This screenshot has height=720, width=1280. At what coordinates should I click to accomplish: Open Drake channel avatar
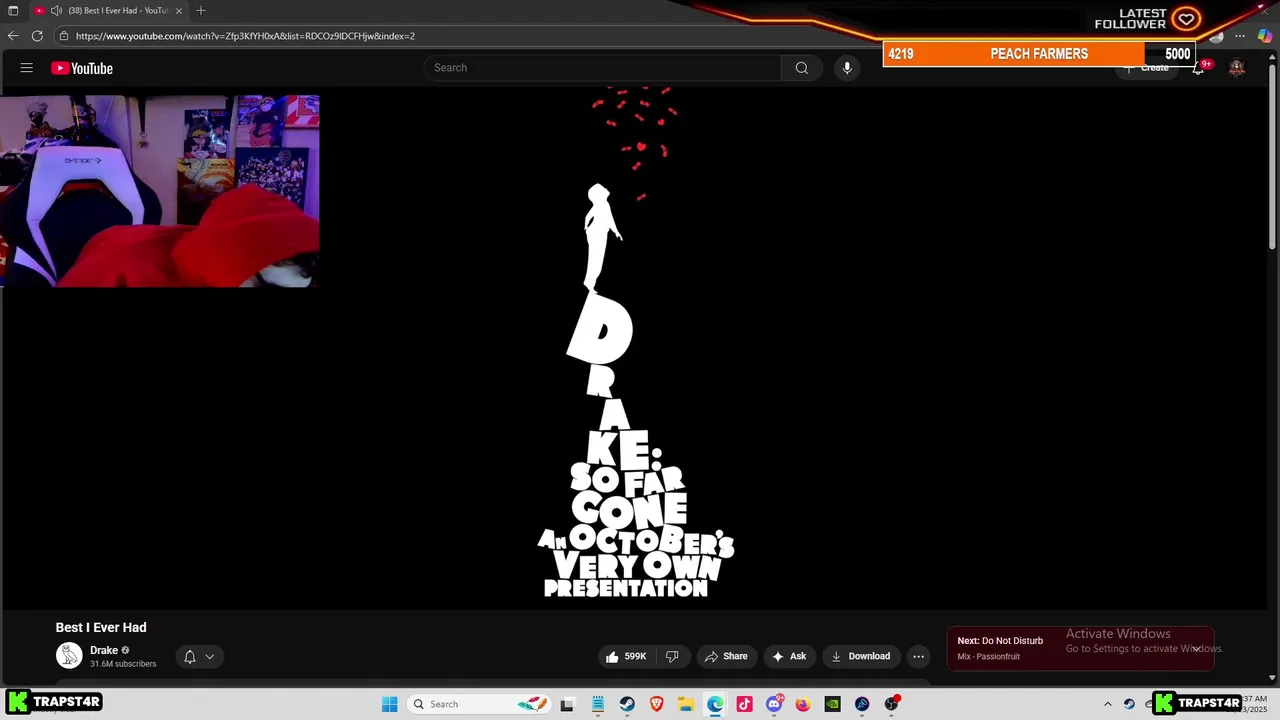click(x=69, y=656)
